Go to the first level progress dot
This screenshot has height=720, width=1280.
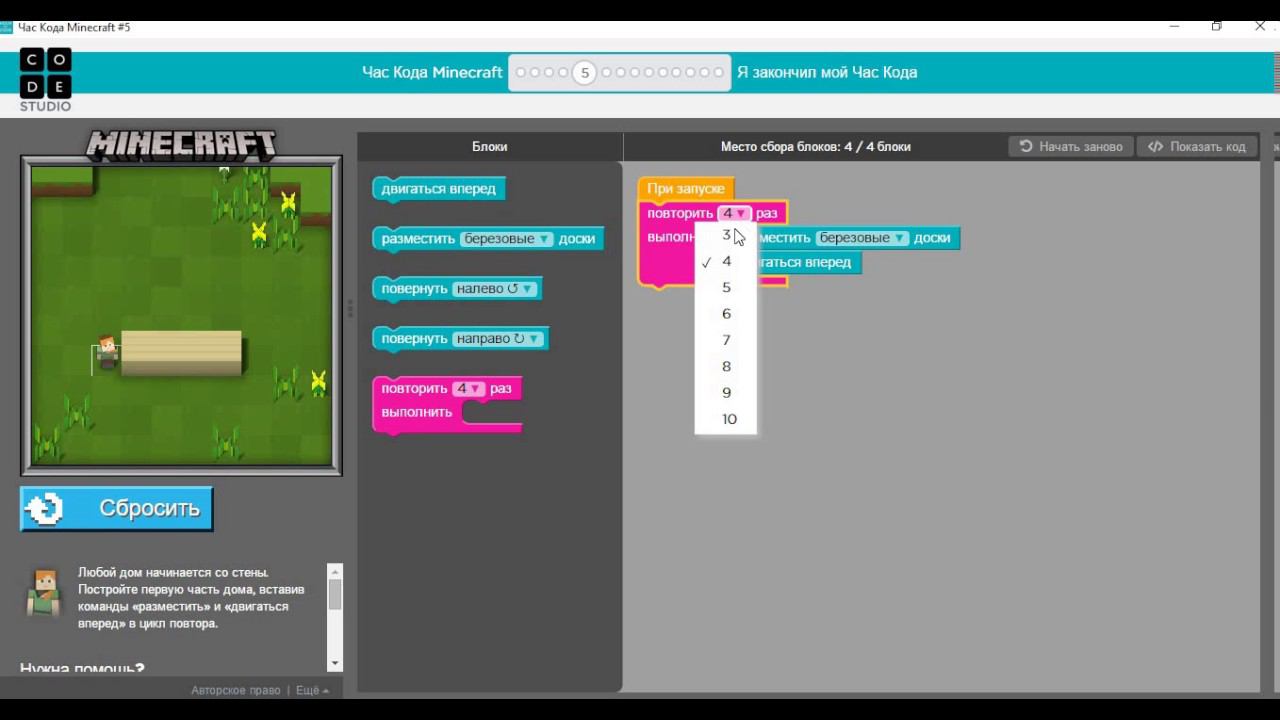(521, 72)
